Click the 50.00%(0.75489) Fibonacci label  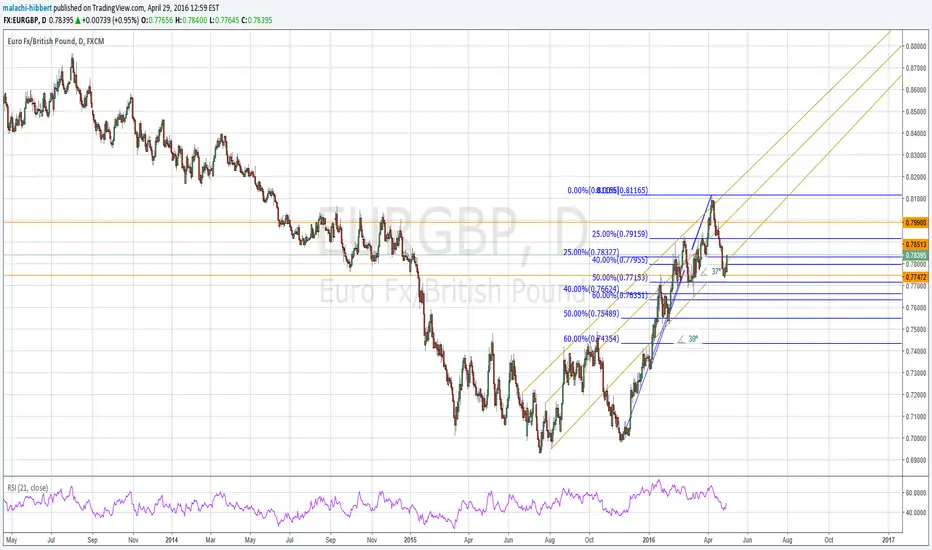tap(591, 313)
